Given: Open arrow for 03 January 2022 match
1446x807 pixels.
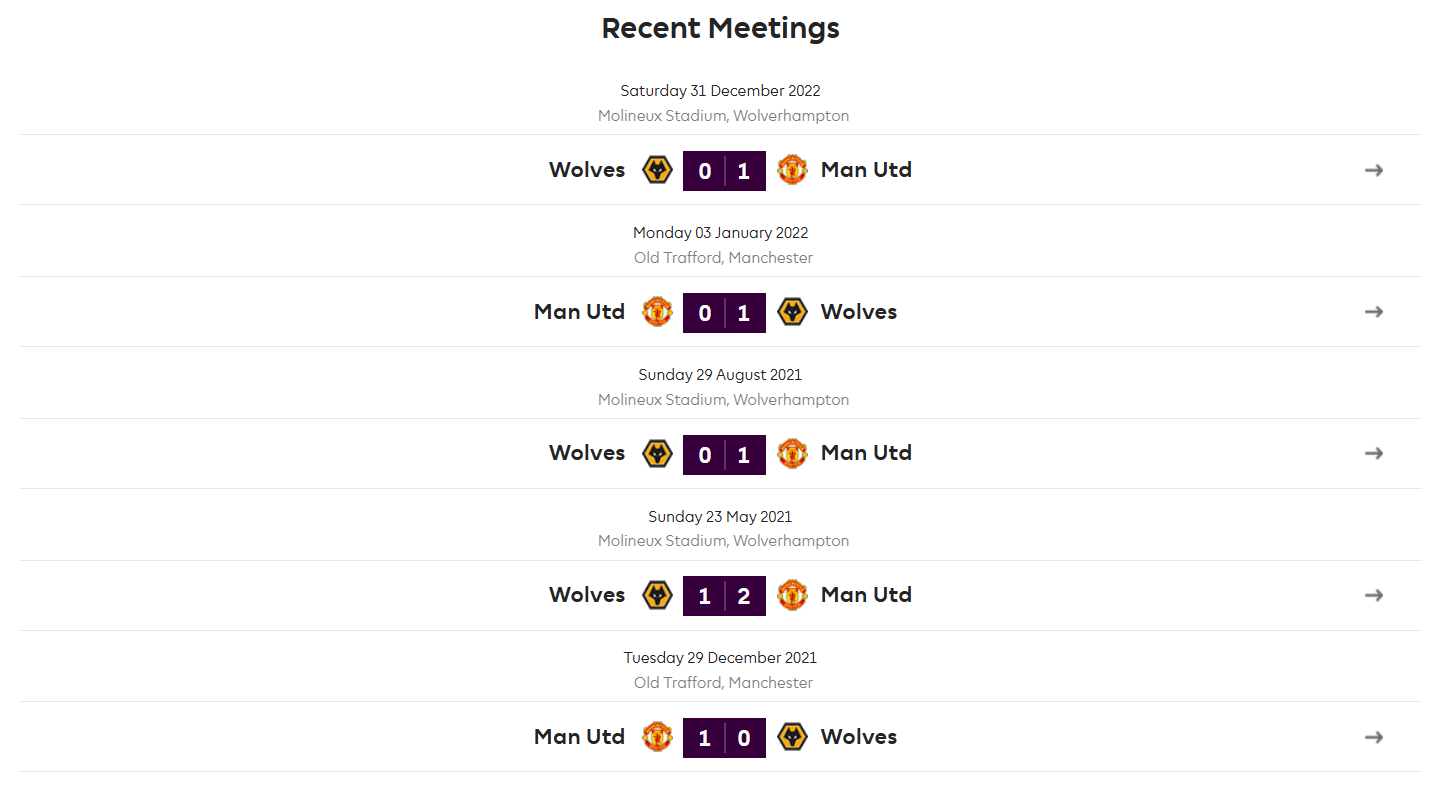Looking at the screenshot, I should (x=1374, y=312).
